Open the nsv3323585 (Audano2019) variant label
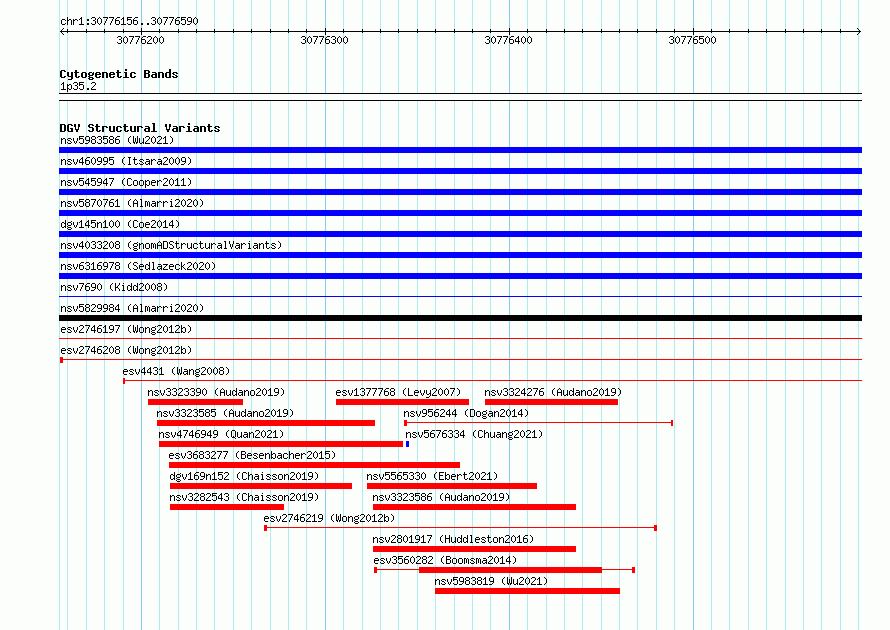890x630 pixels. [x=225, y=413]
